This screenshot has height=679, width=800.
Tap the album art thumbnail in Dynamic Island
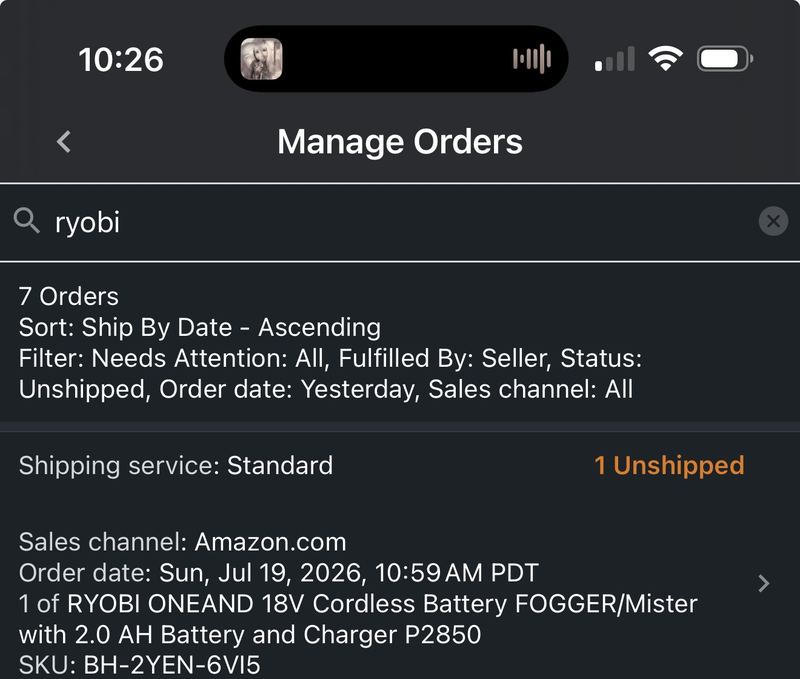(x=261, y=59)
